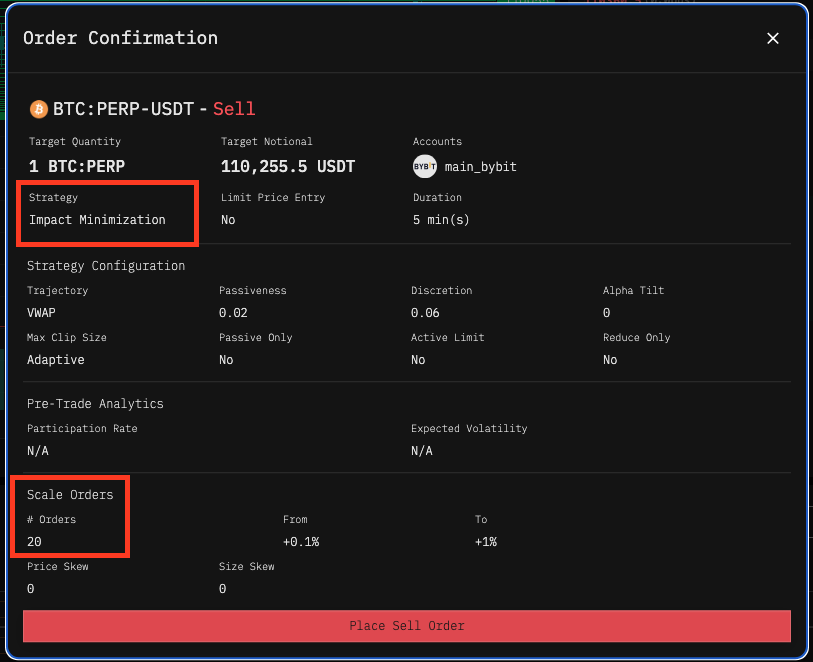Screen dimensions: 813x662
Task: Click the orange Bitcoin icon
Action: (38, 108)
